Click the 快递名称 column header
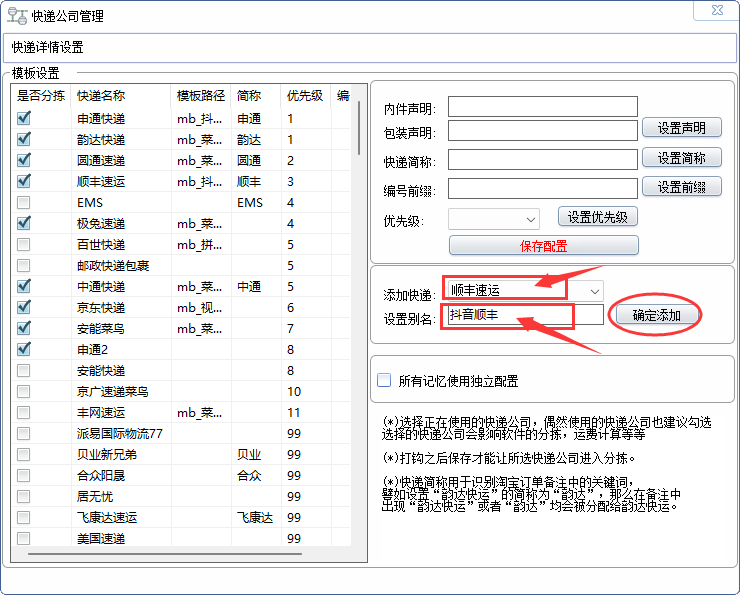 (101, 96)
